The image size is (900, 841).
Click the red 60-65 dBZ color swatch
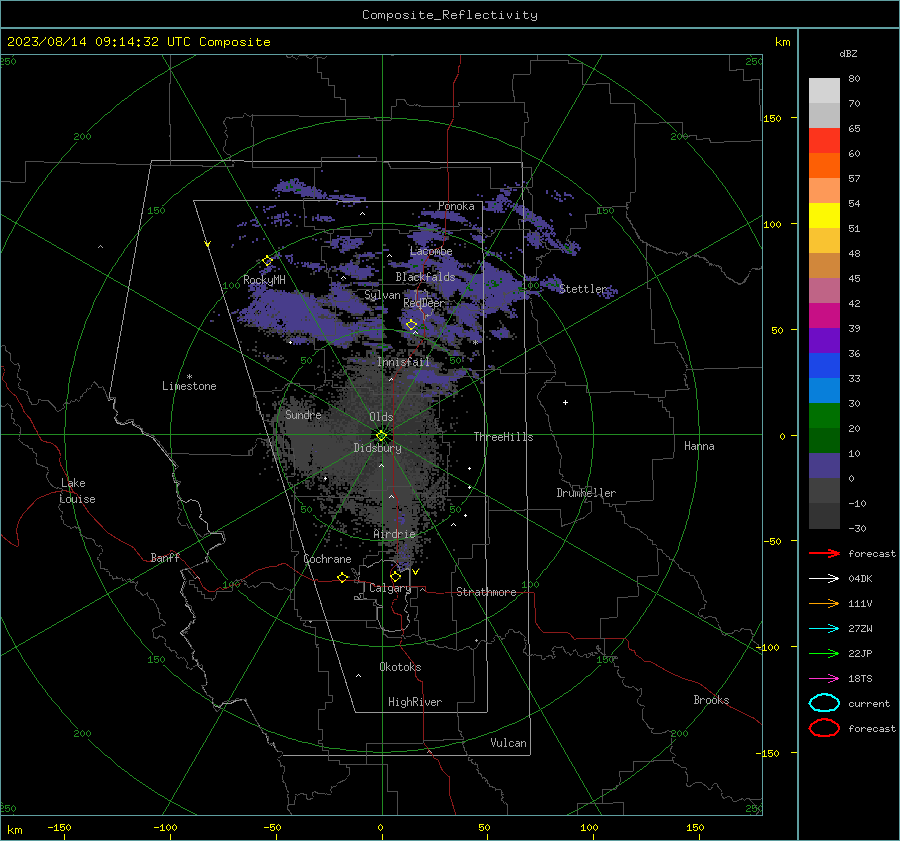[x=824, y=141]
